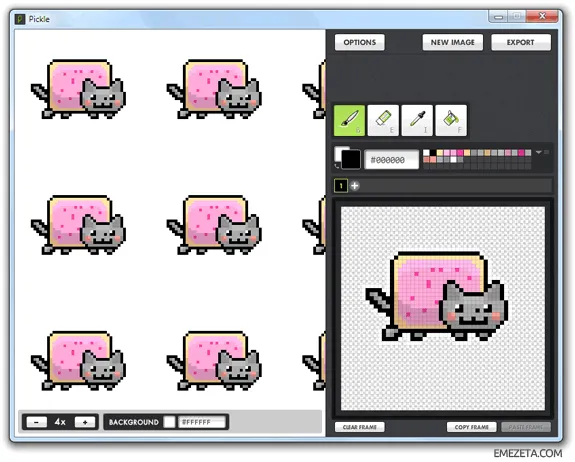Zoom out the tiled preview with minus

point(36,422)
